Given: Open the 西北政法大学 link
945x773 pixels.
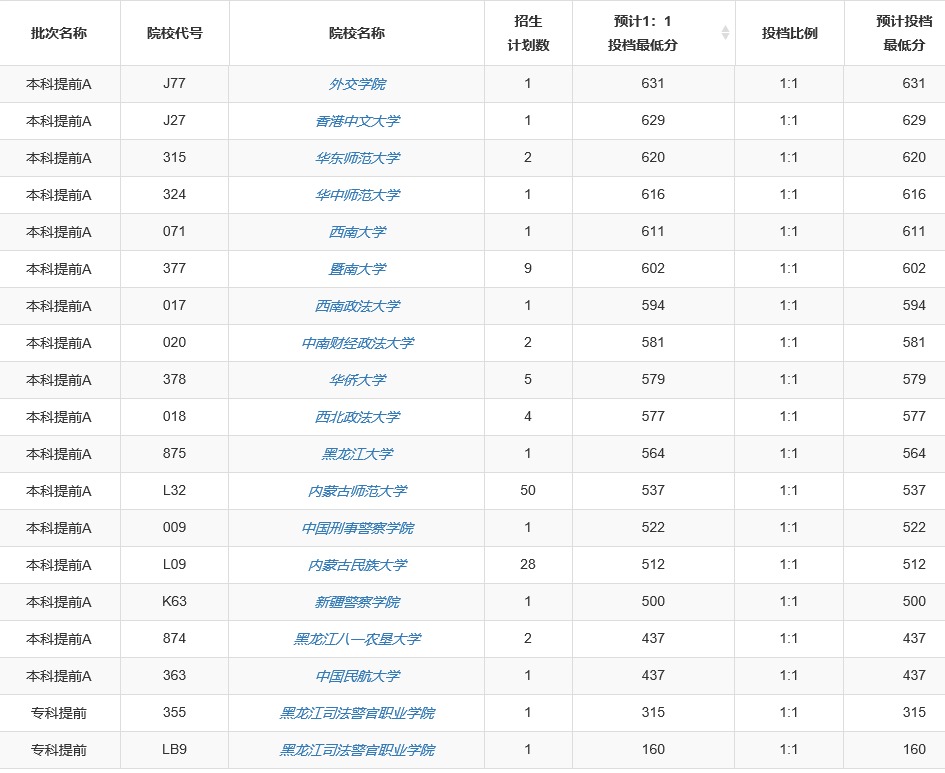Looking at the screenshot, I should 357,417.
